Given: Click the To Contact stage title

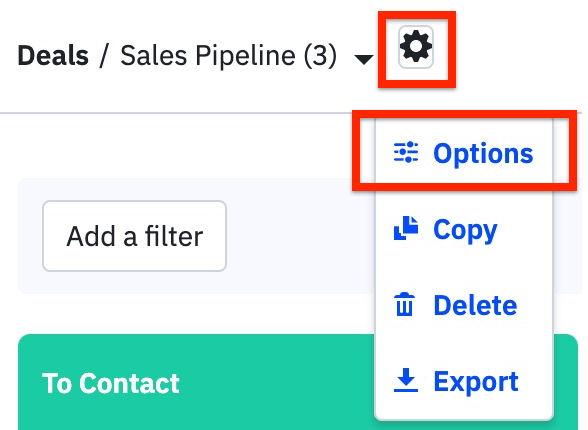Looking at the screenshot, I should [111, 383].
